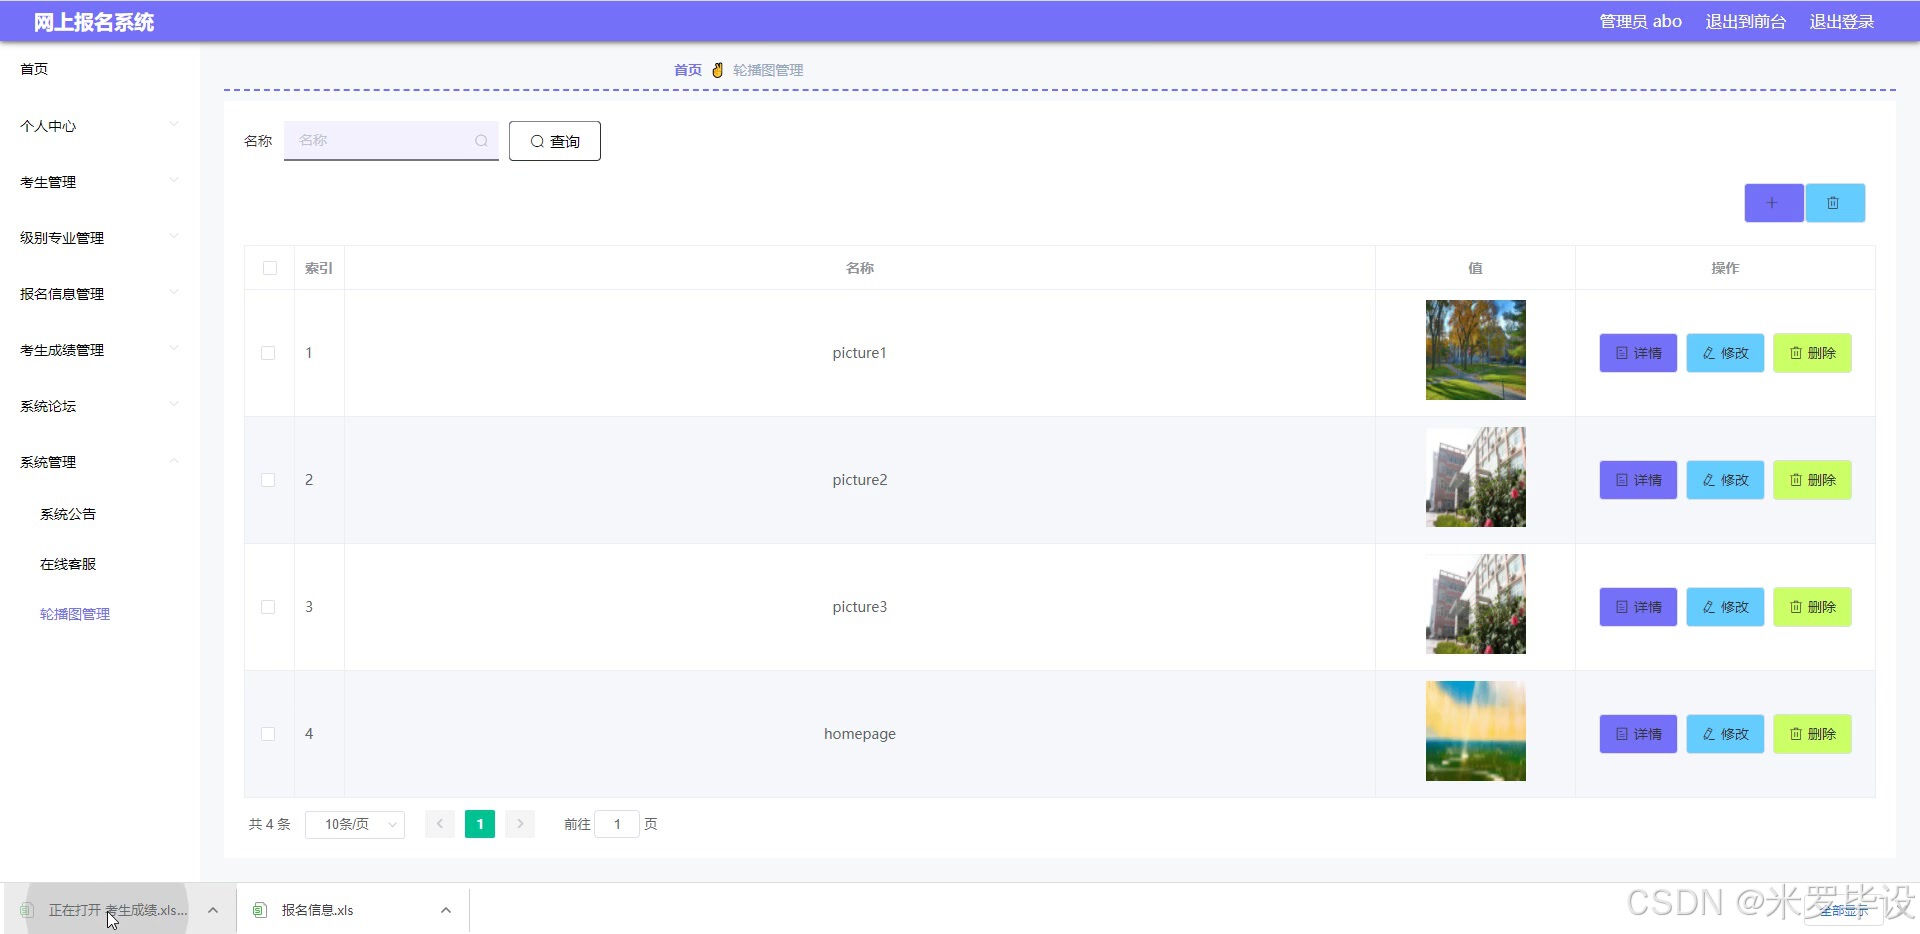1920x934 pixels.
Task: Check the checkbox for row picture3
Action: (x=268, y=607)
